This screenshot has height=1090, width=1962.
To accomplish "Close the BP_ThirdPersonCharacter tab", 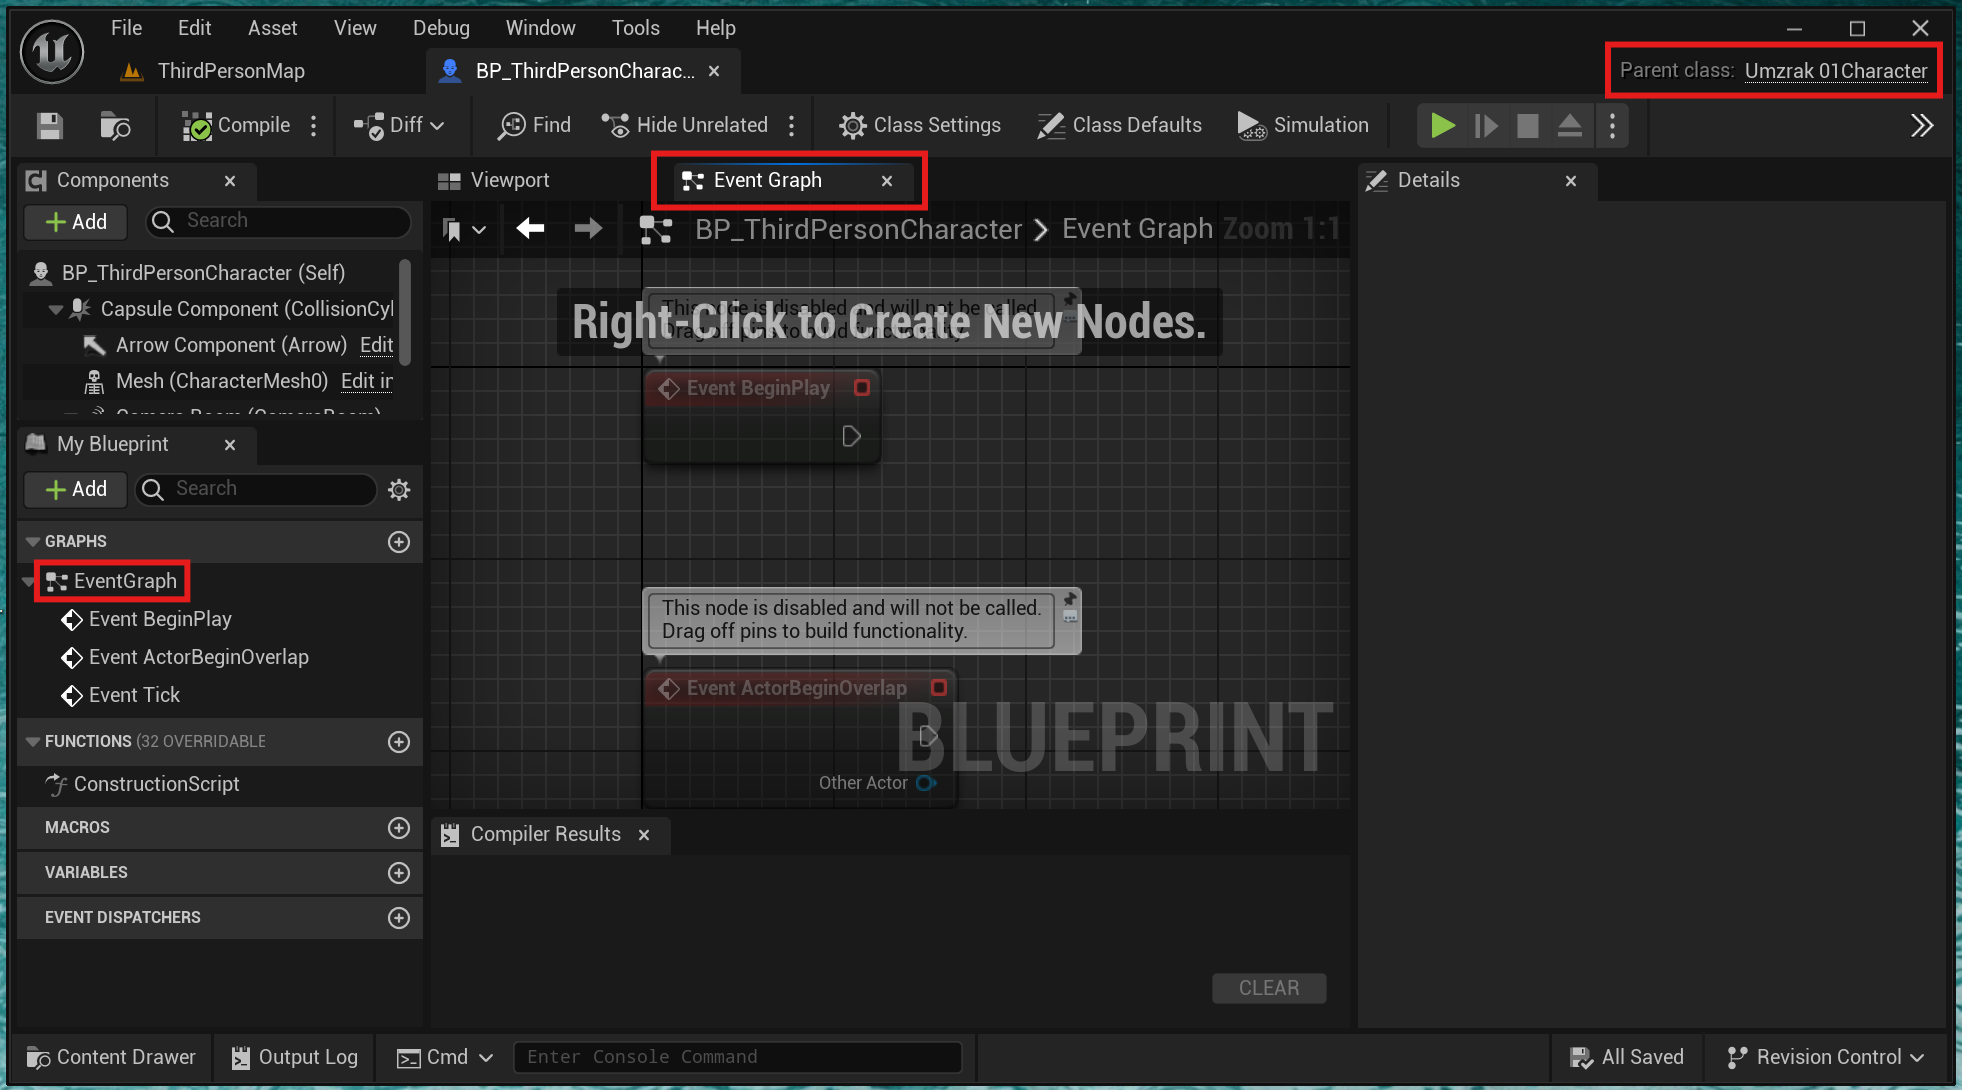I will pyautogui.click(x=714, y=71).
